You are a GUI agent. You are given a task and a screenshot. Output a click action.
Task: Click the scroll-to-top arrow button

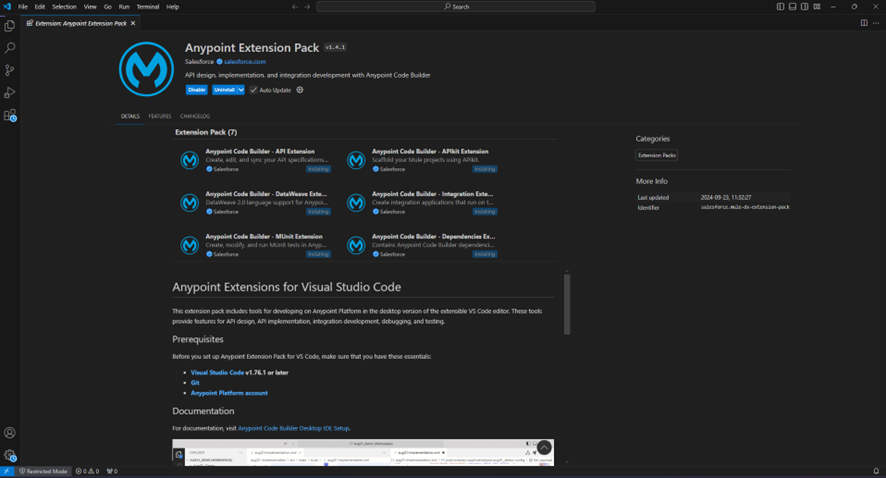pos(544,448)
